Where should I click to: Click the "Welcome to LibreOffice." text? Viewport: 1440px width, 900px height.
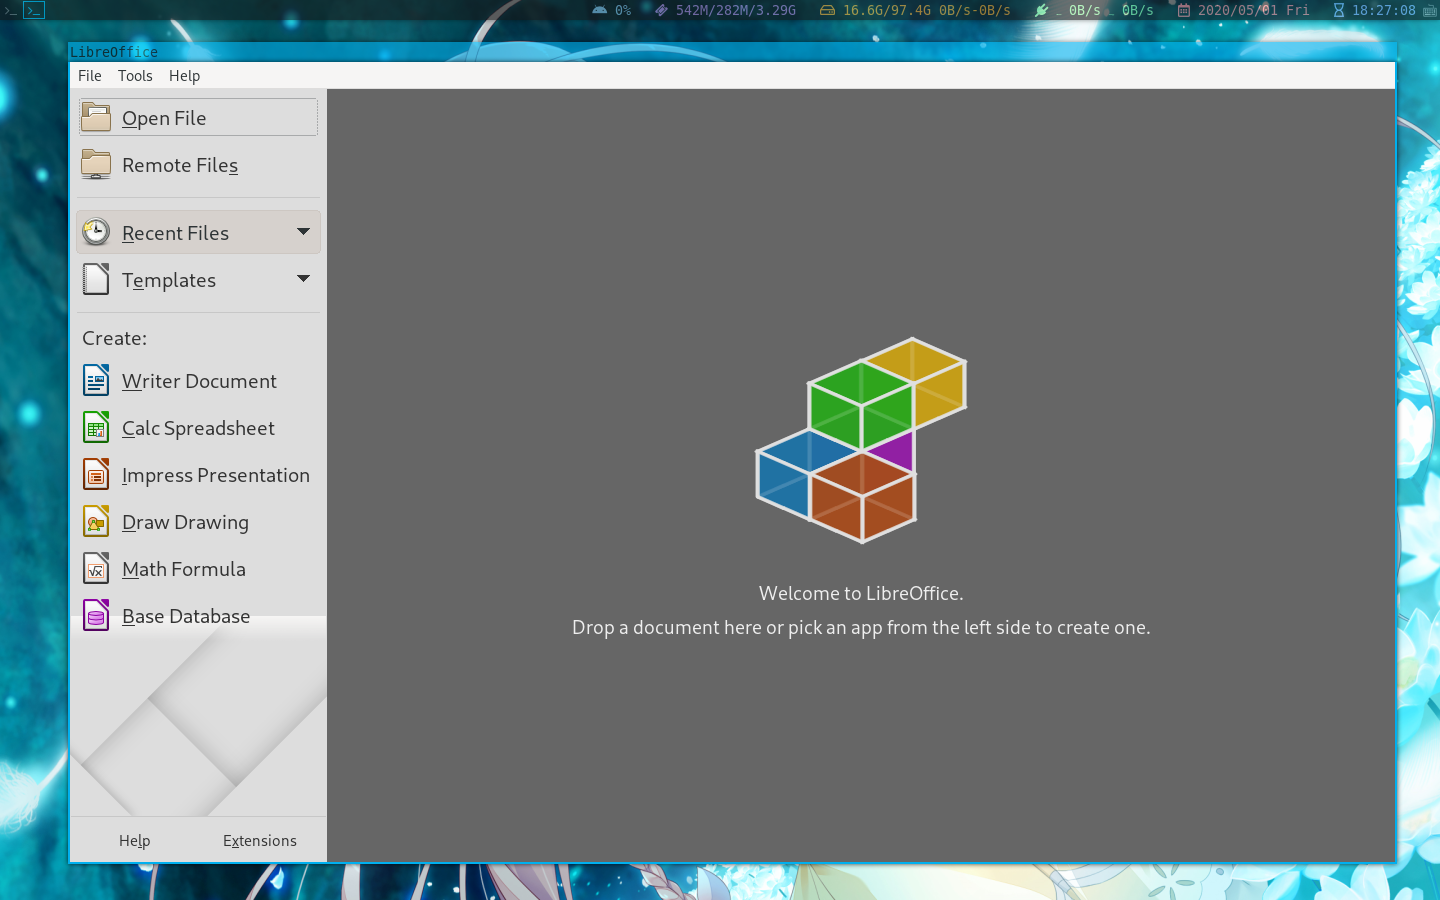coord(861,593)
